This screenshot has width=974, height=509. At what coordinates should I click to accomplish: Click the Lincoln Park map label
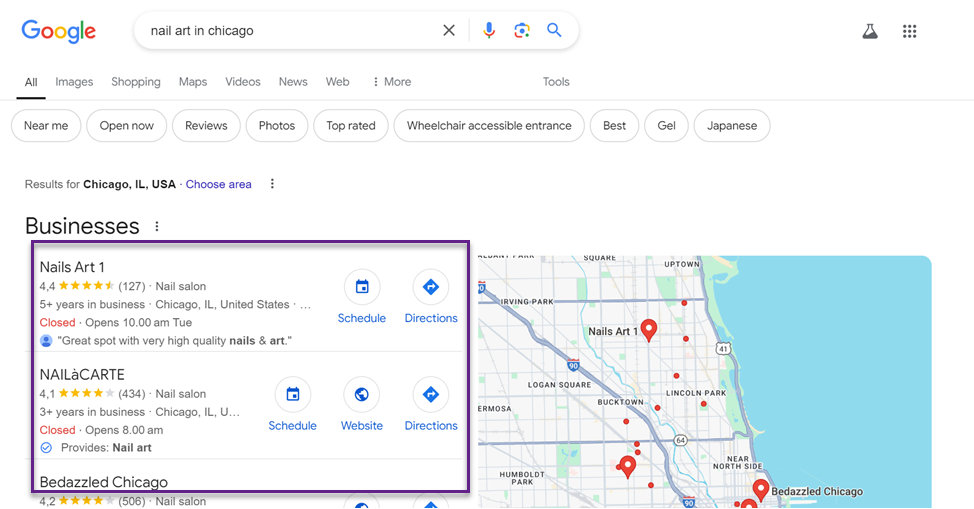coord(696,393)
